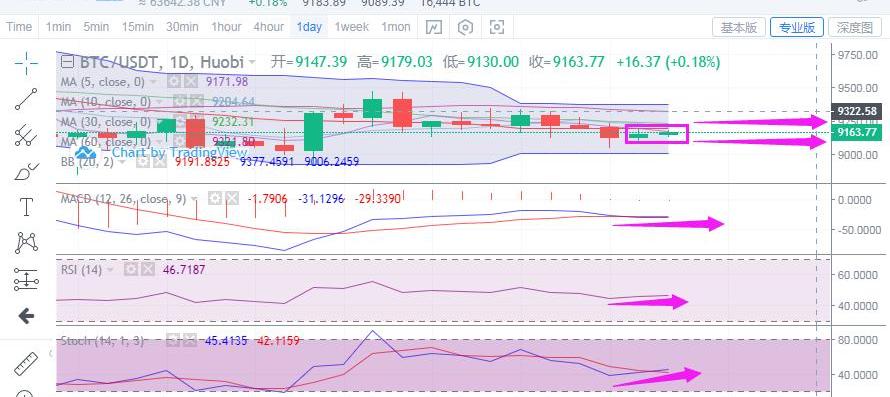This screenshot has width=890, height=397.
Task: Select the pitchfork drawing tool
Action: tap(27, 135)
